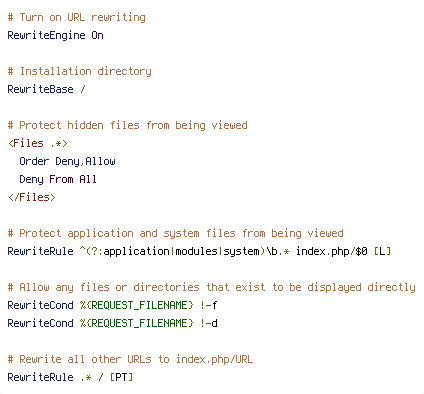Click 'Order Deny,Allow' line
The height and width of the screenshot is (394, 424).
pyautogui.click(x=67, y=161)
